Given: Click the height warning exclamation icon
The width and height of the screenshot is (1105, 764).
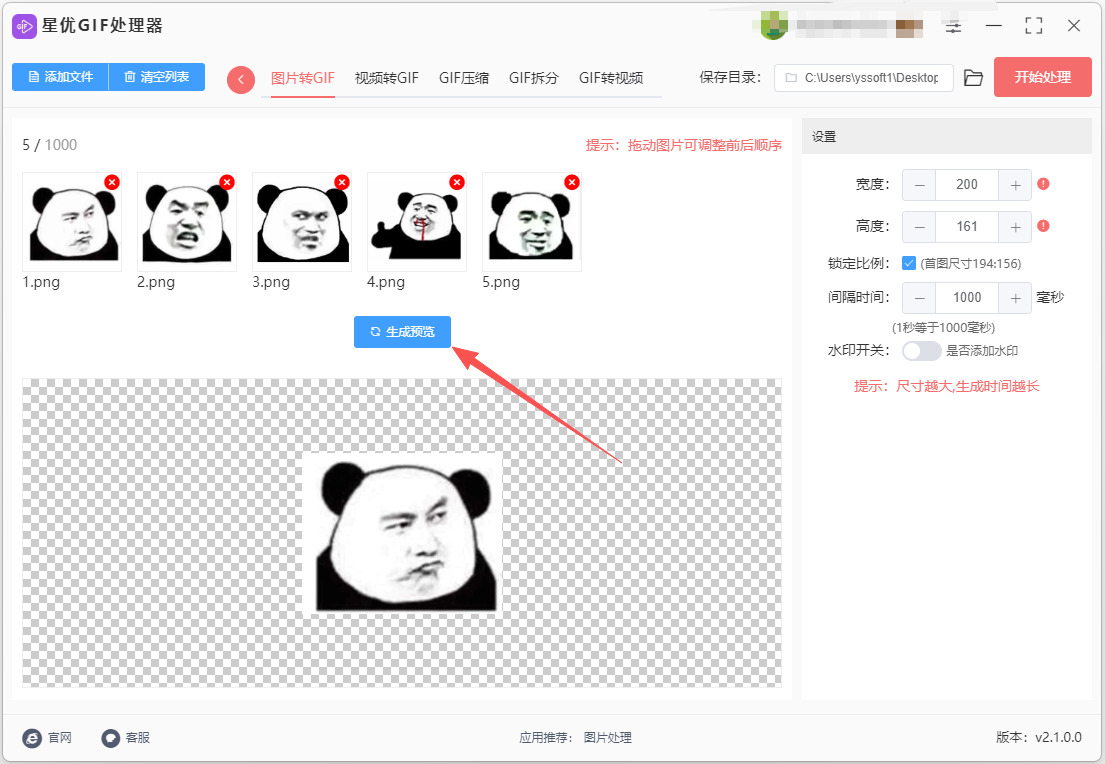Looking at the screenshot, I should click(1044, 226).
